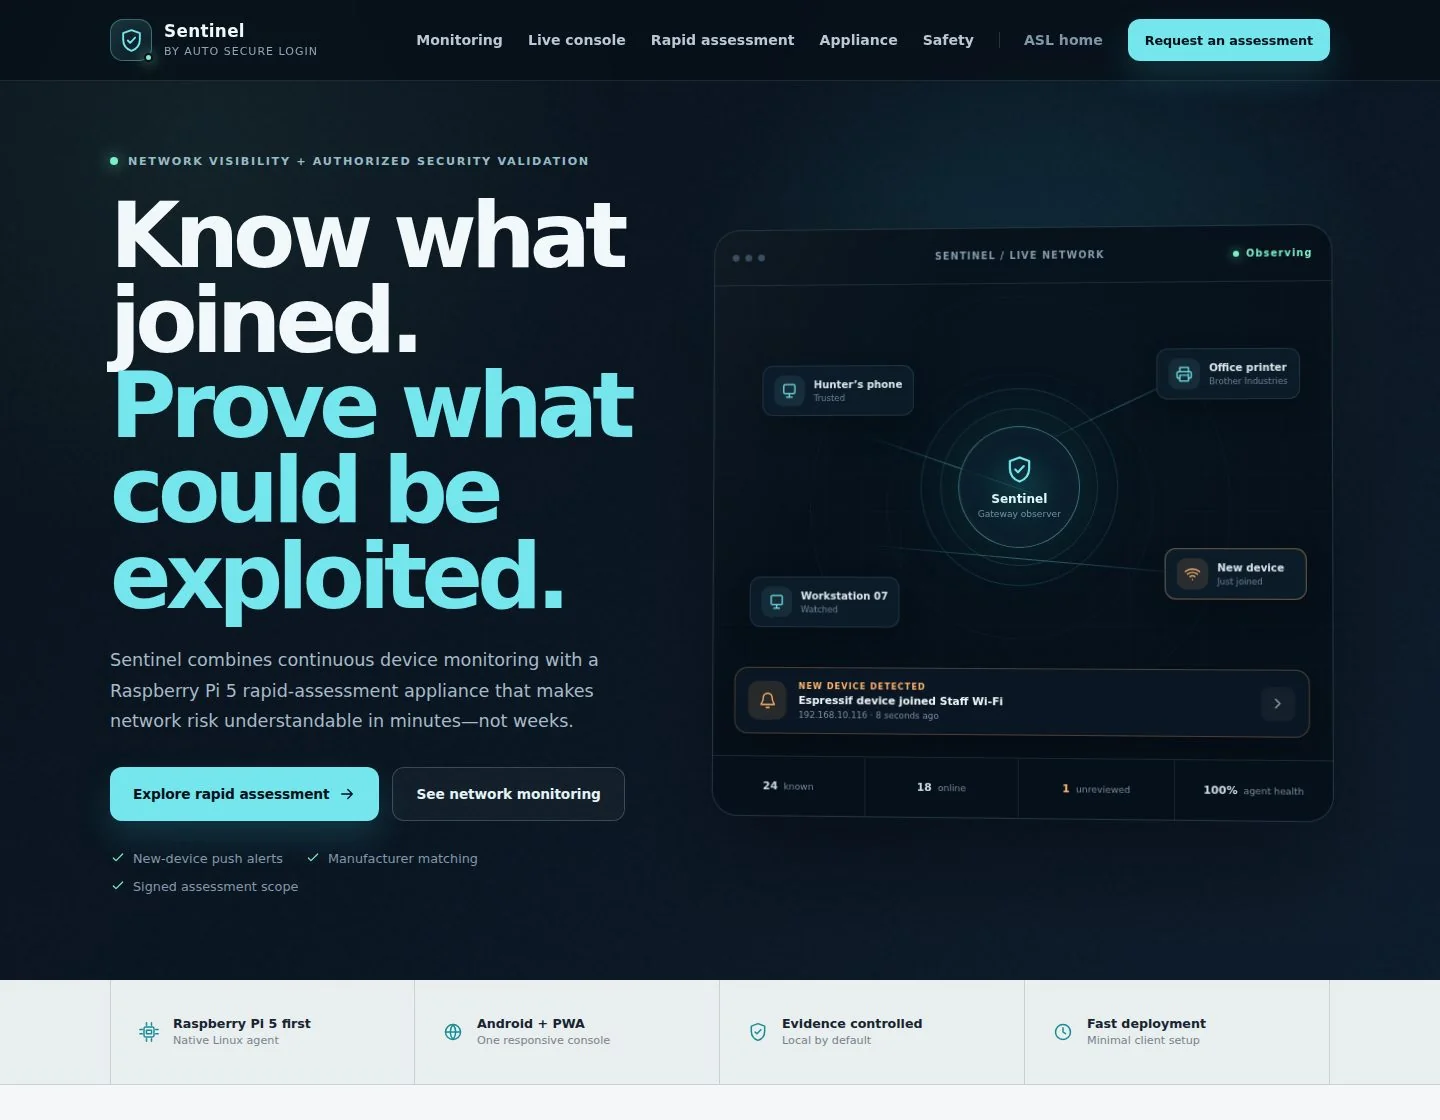
Task: Click See network monitoring button
Action: click(x=508, y=794)
